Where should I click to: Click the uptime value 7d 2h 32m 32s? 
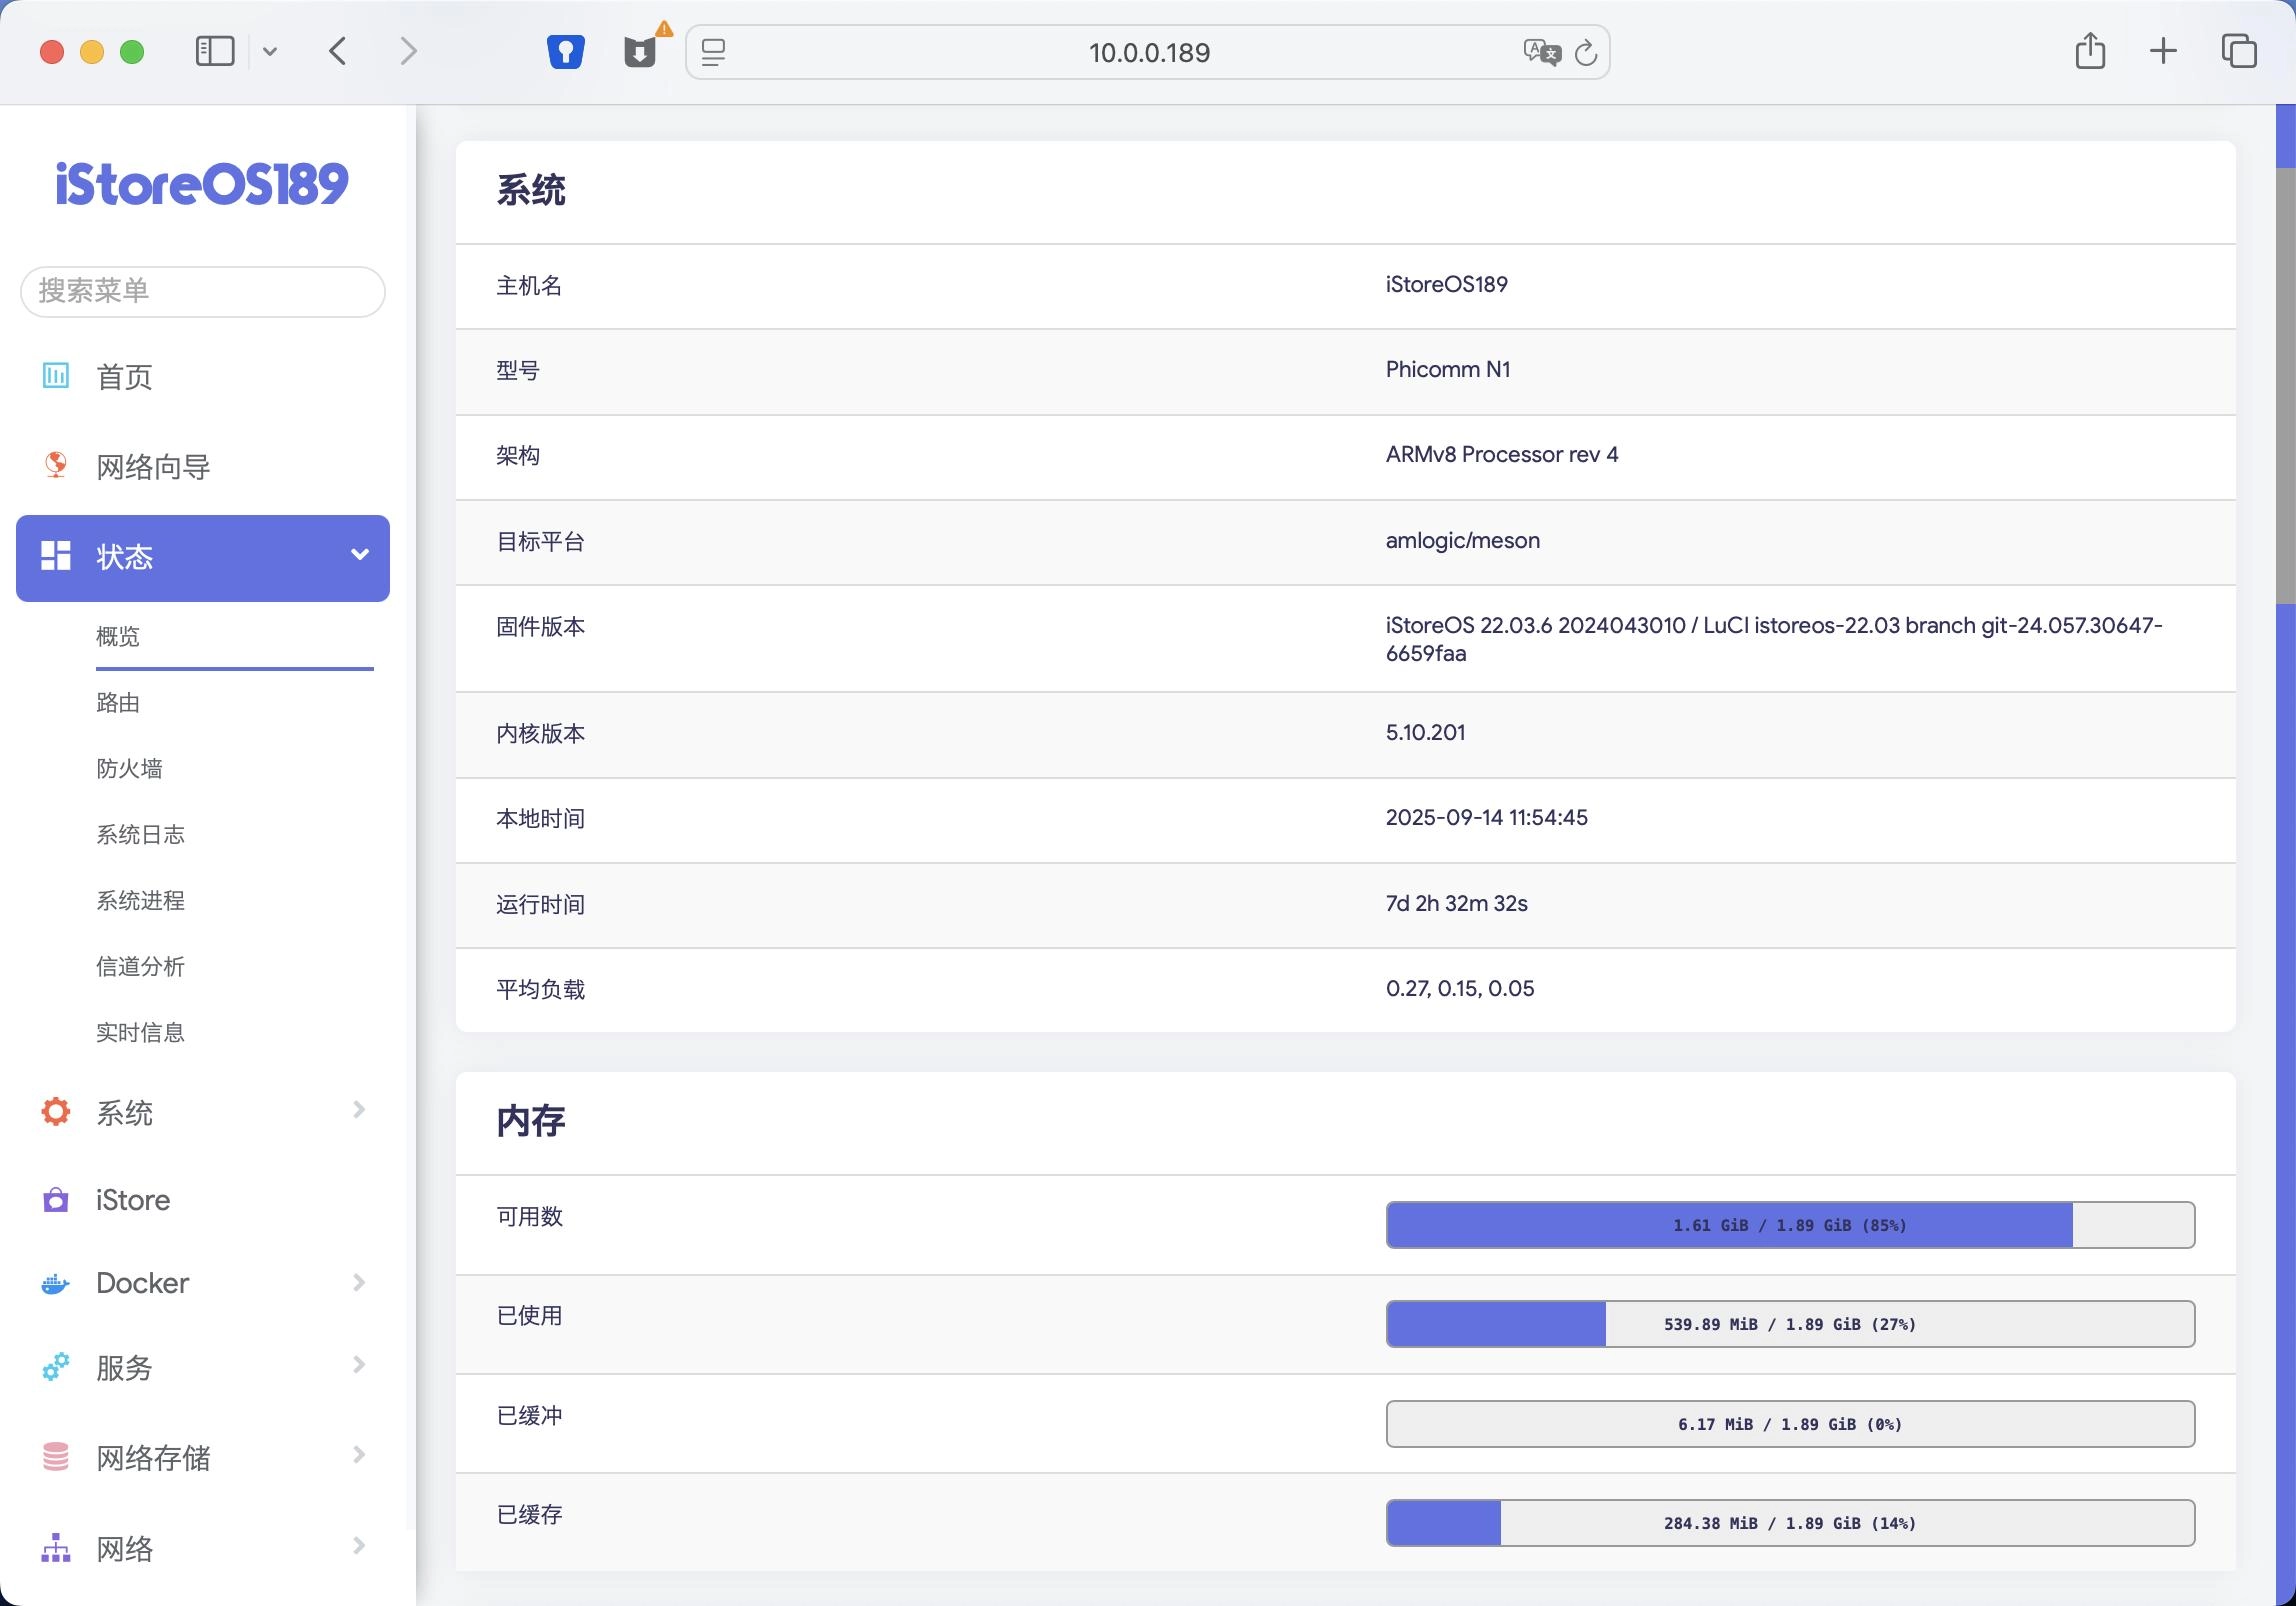1456,903
